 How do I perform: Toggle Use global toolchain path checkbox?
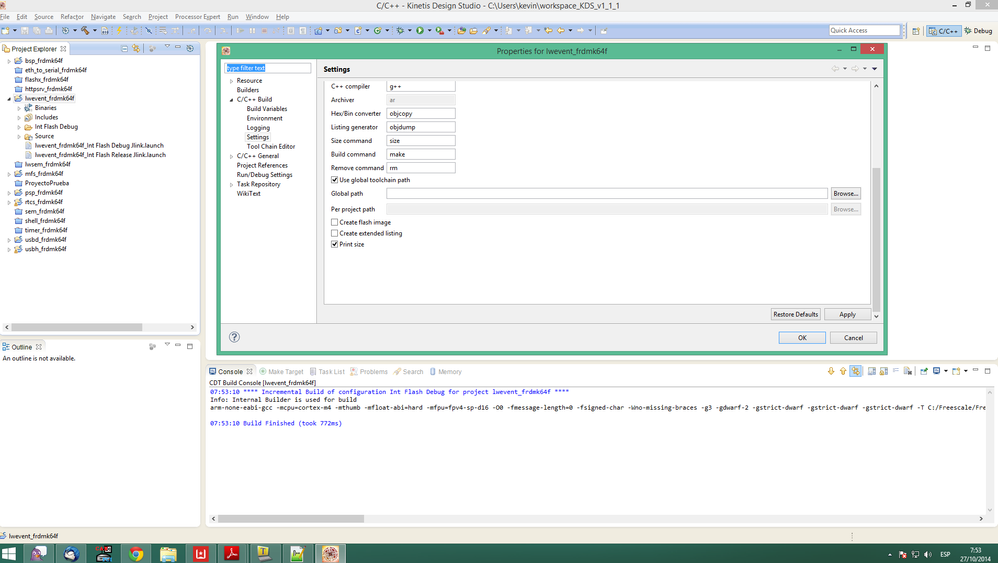pos(334,180)
